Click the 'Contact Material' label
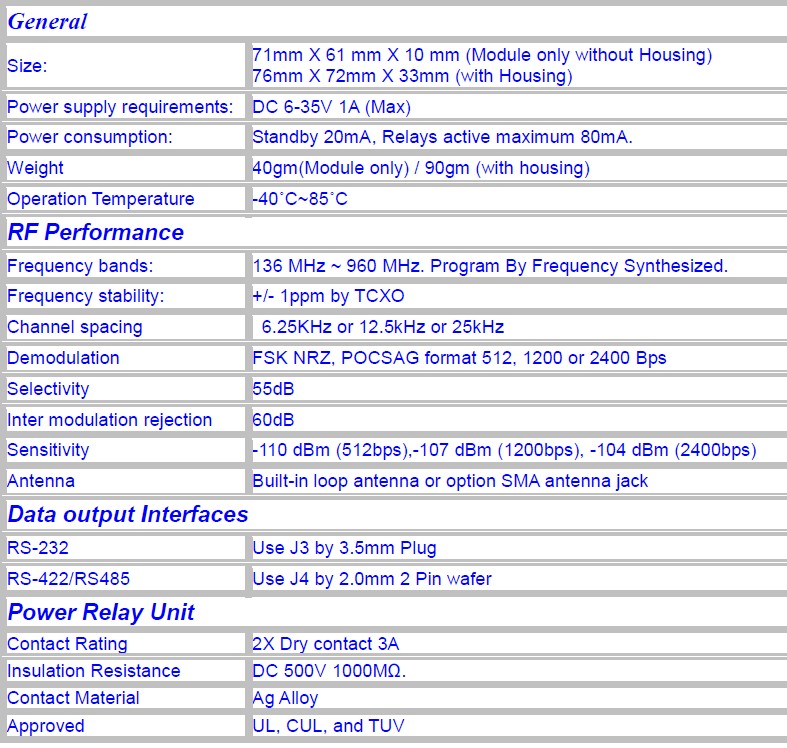787x748 pixels. click(x=73, y=698)
